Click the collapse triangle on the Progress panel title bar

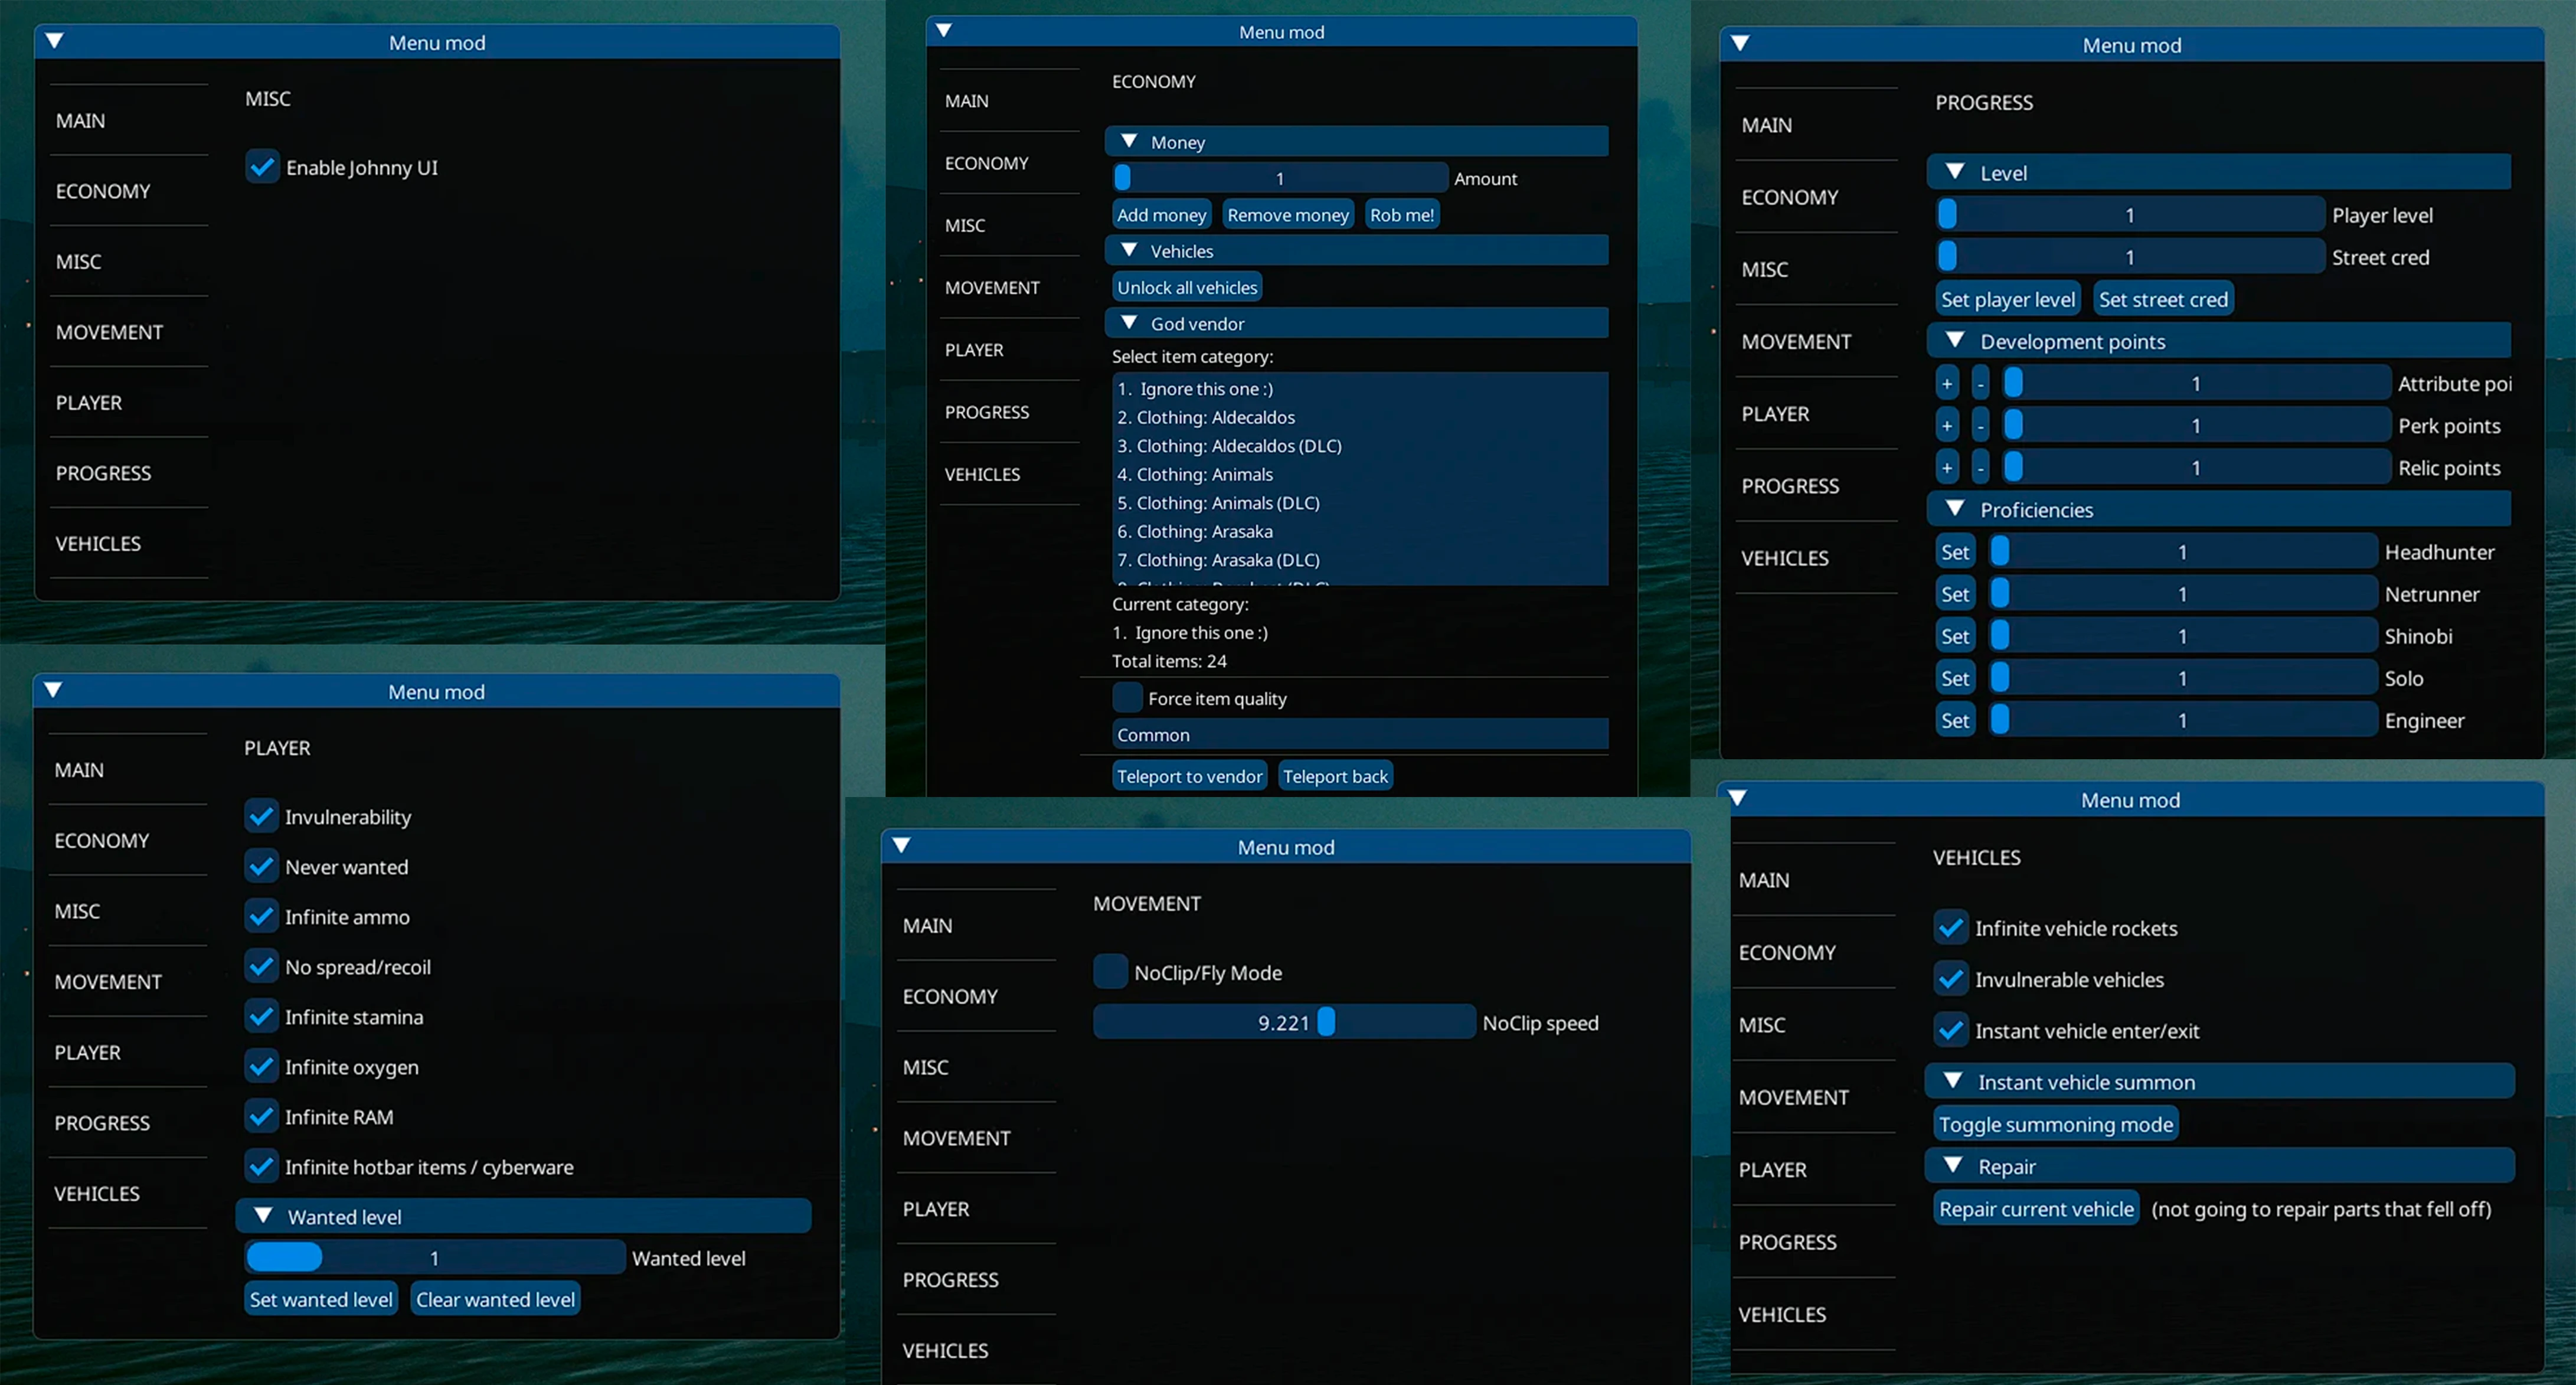point(1740,43)
